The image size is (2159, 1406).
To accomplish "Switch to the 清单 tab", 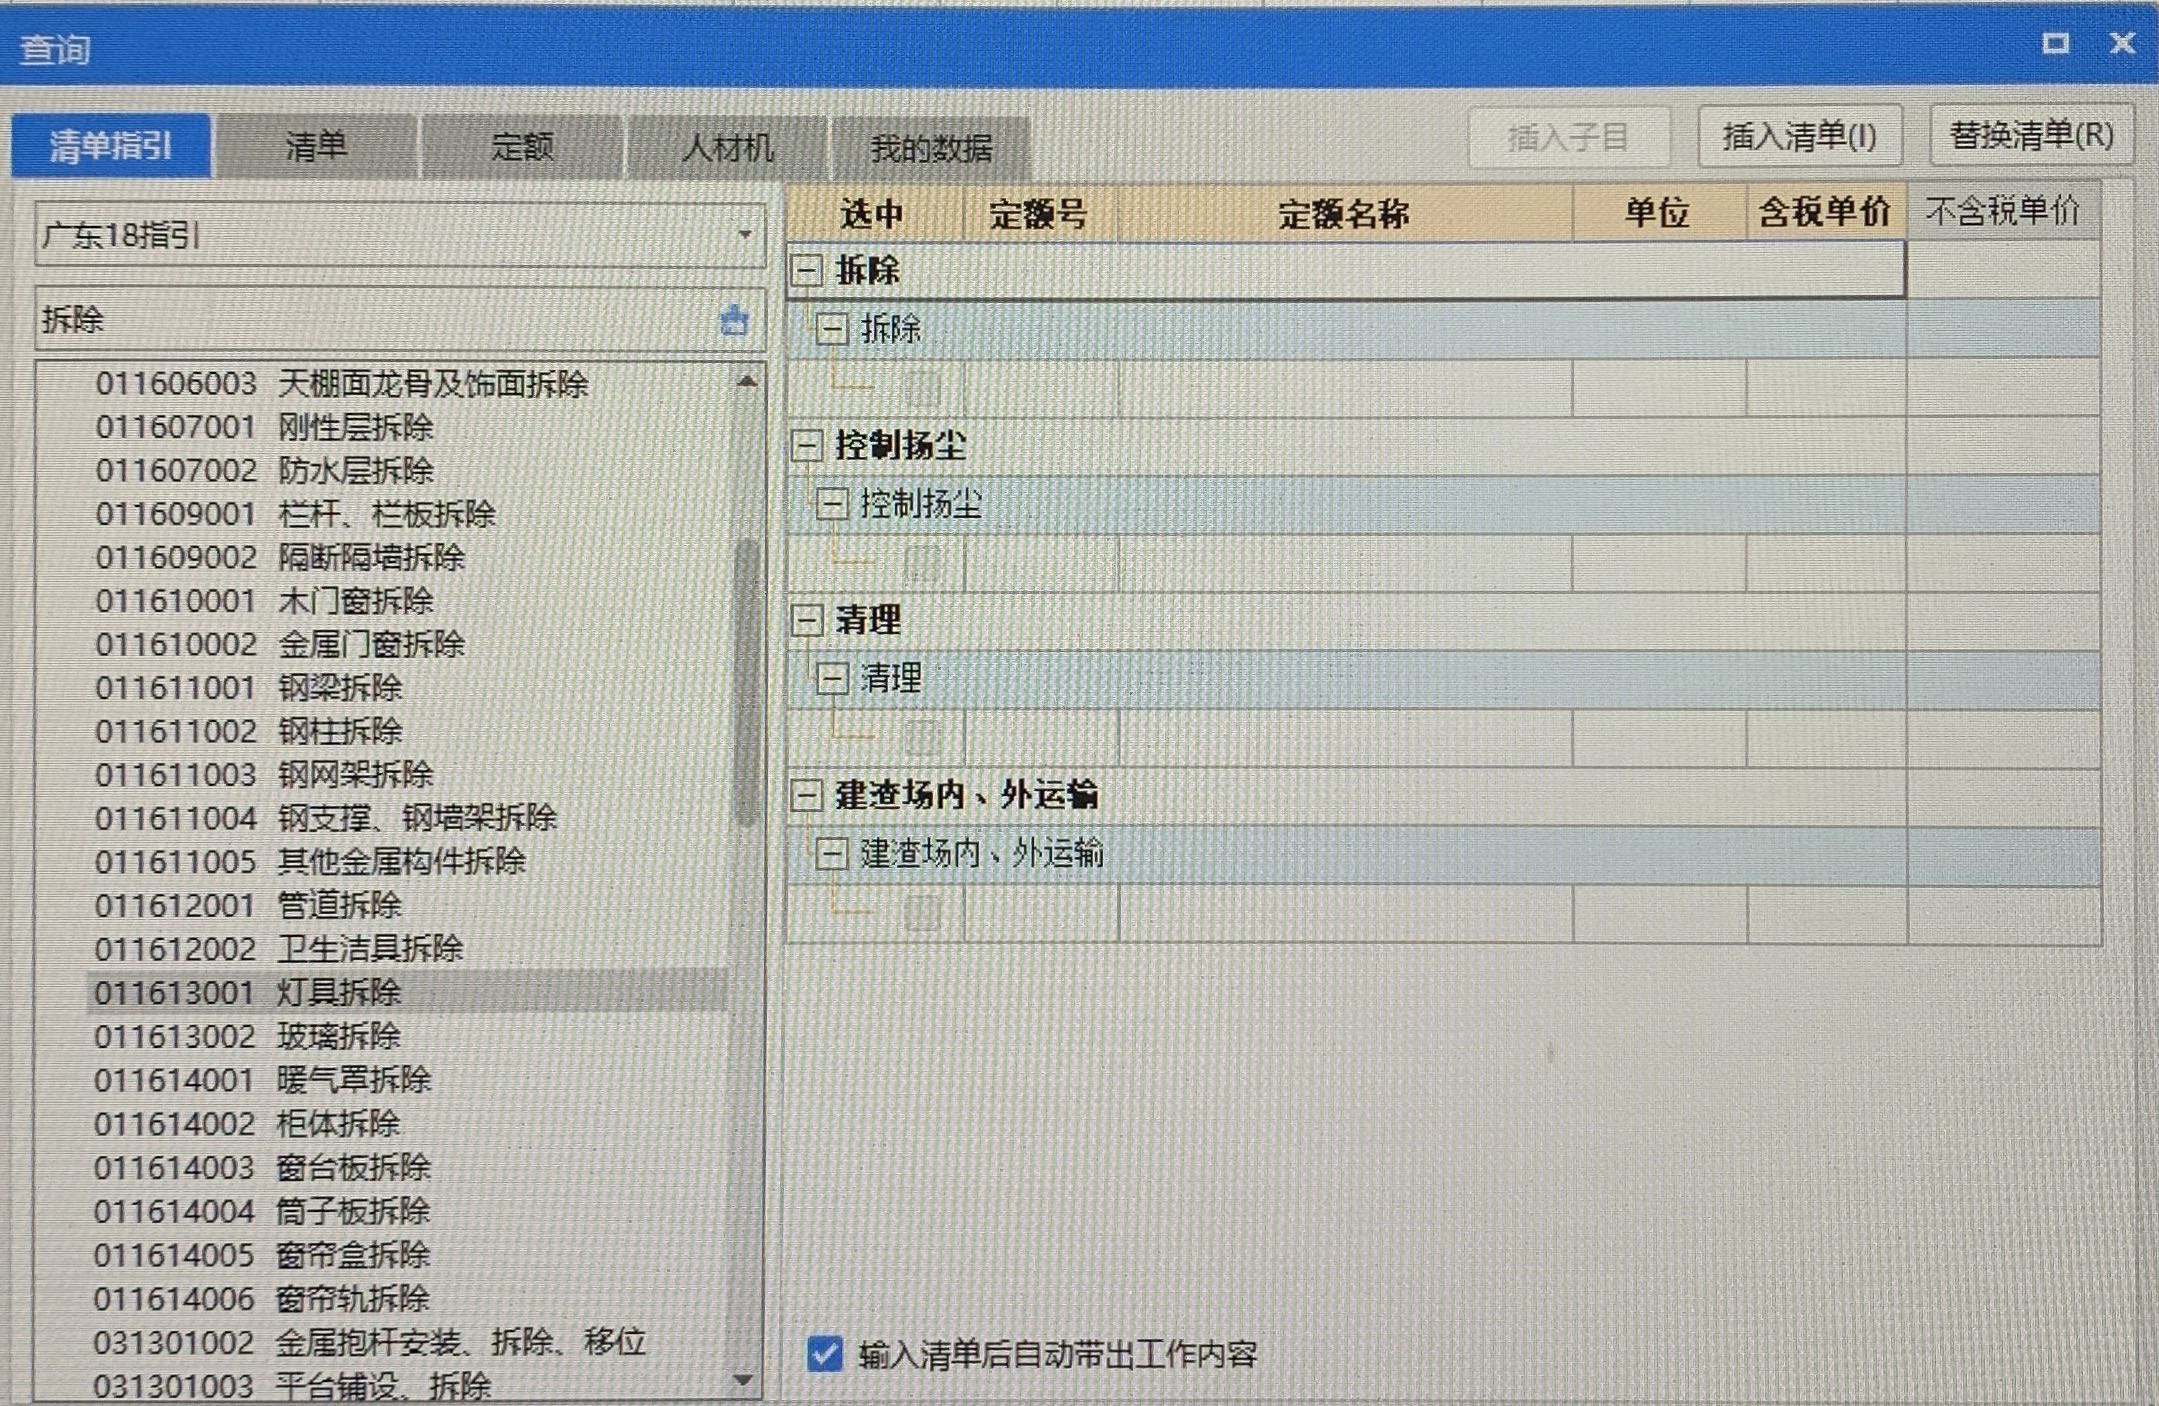I will pos(316,146).
